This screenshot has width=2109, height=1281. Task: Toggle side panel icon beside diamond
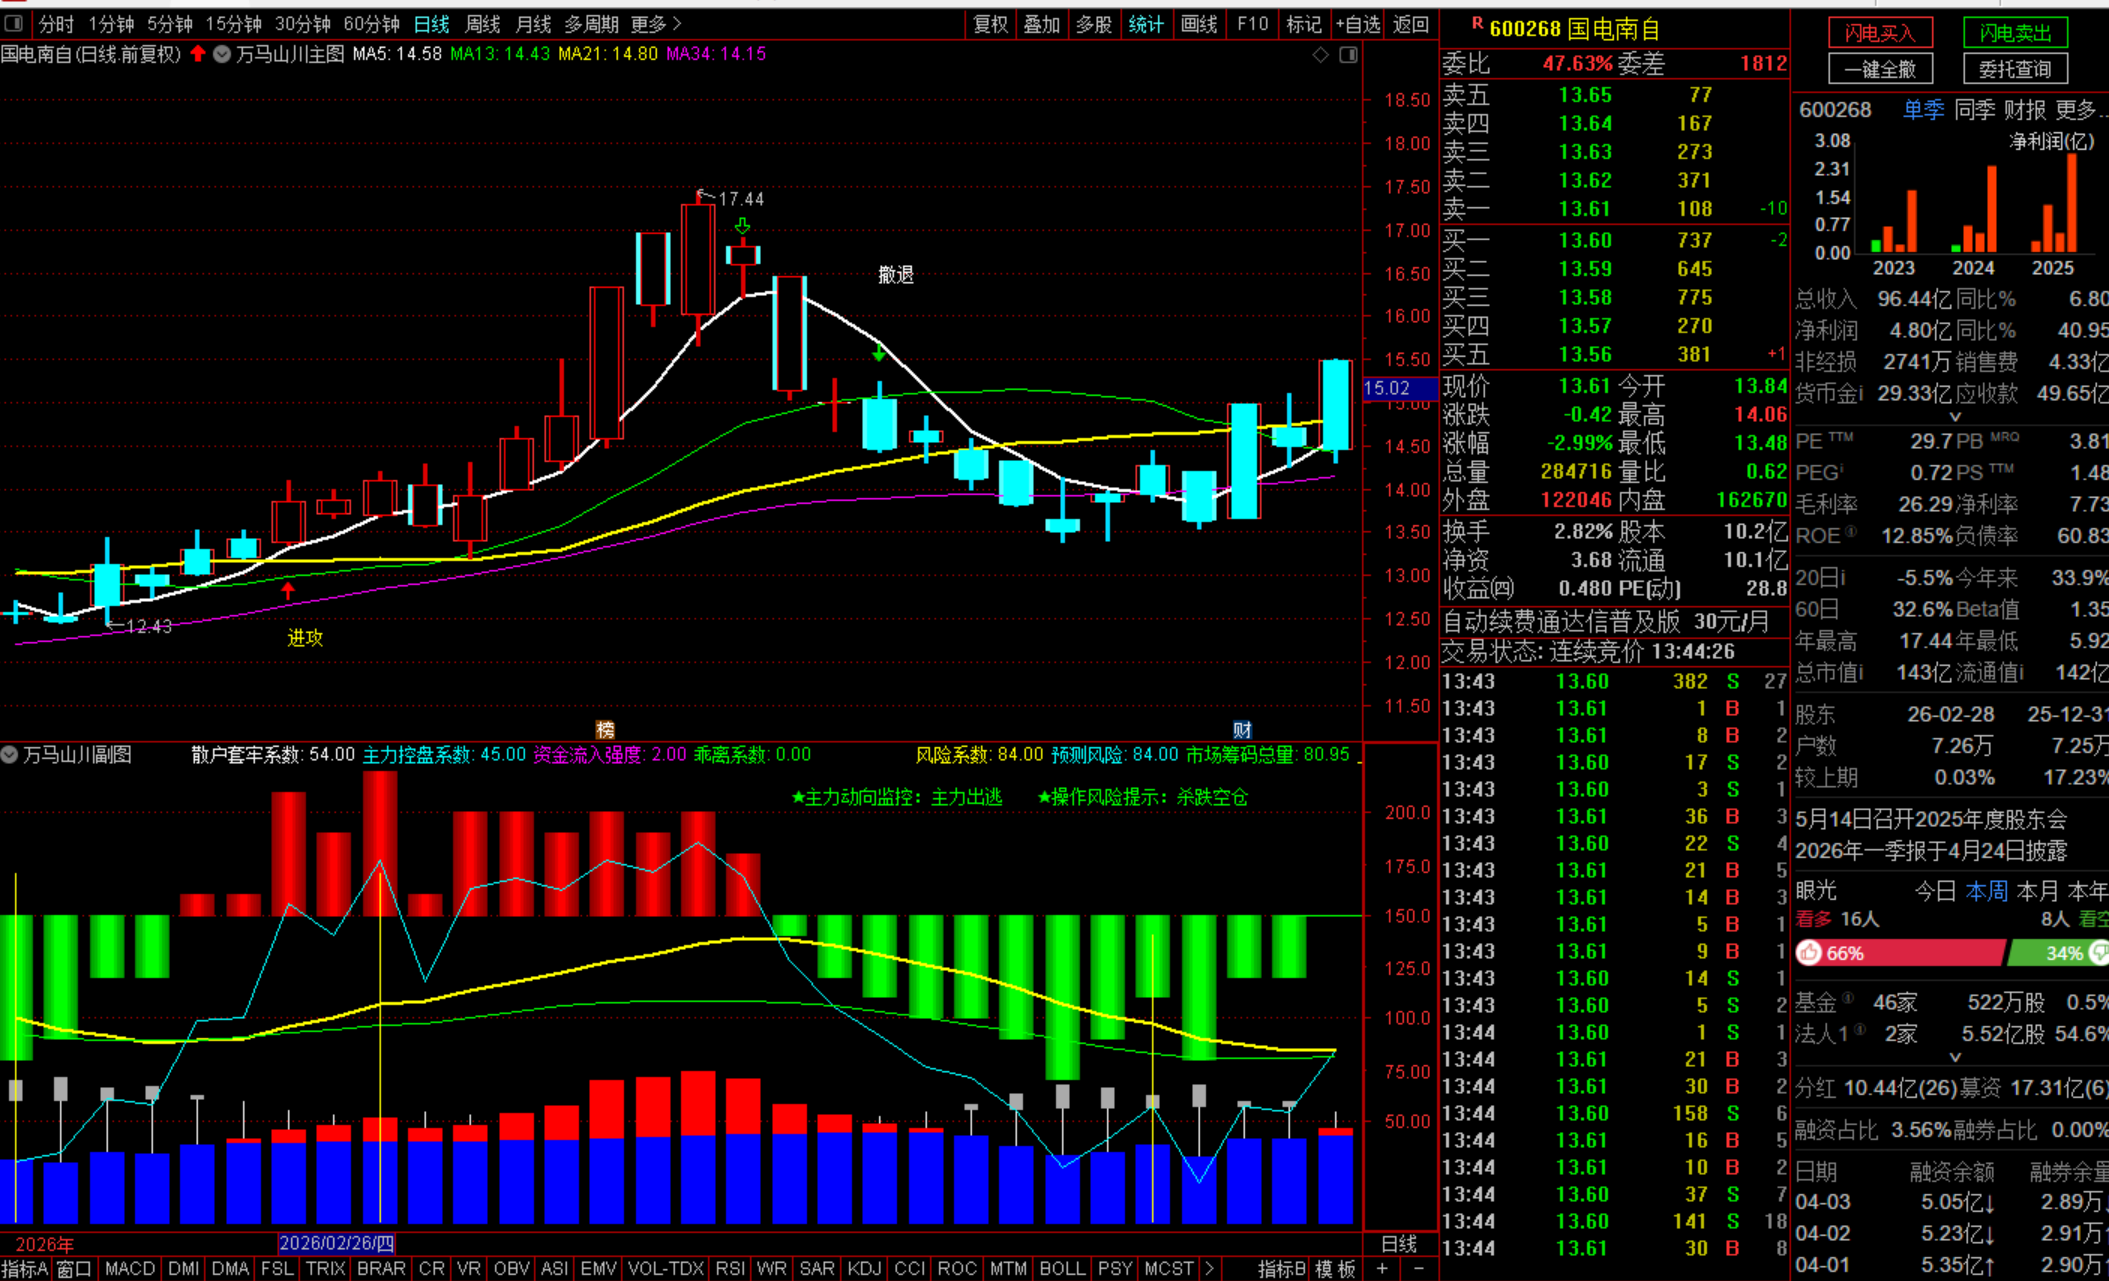click(1348, 55)
